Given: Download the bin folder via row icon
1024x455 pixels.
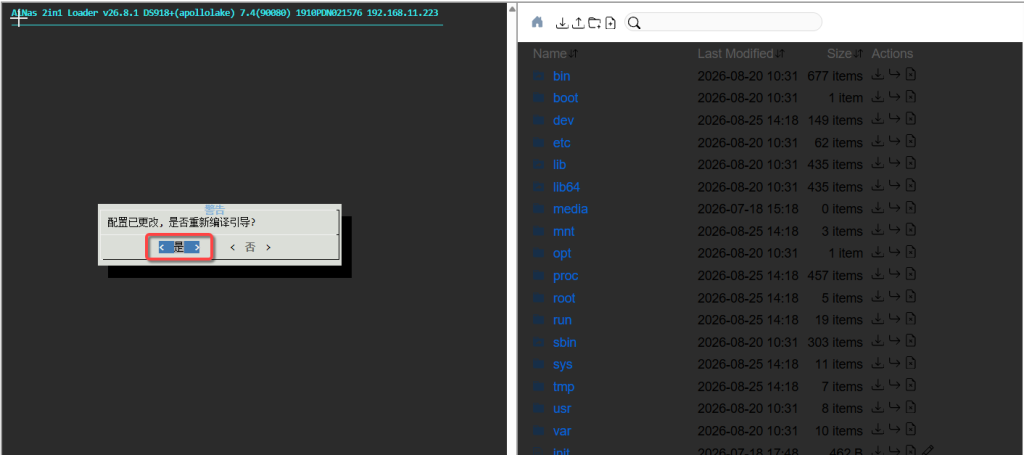Looking at the screenshot, I should 878,75.
